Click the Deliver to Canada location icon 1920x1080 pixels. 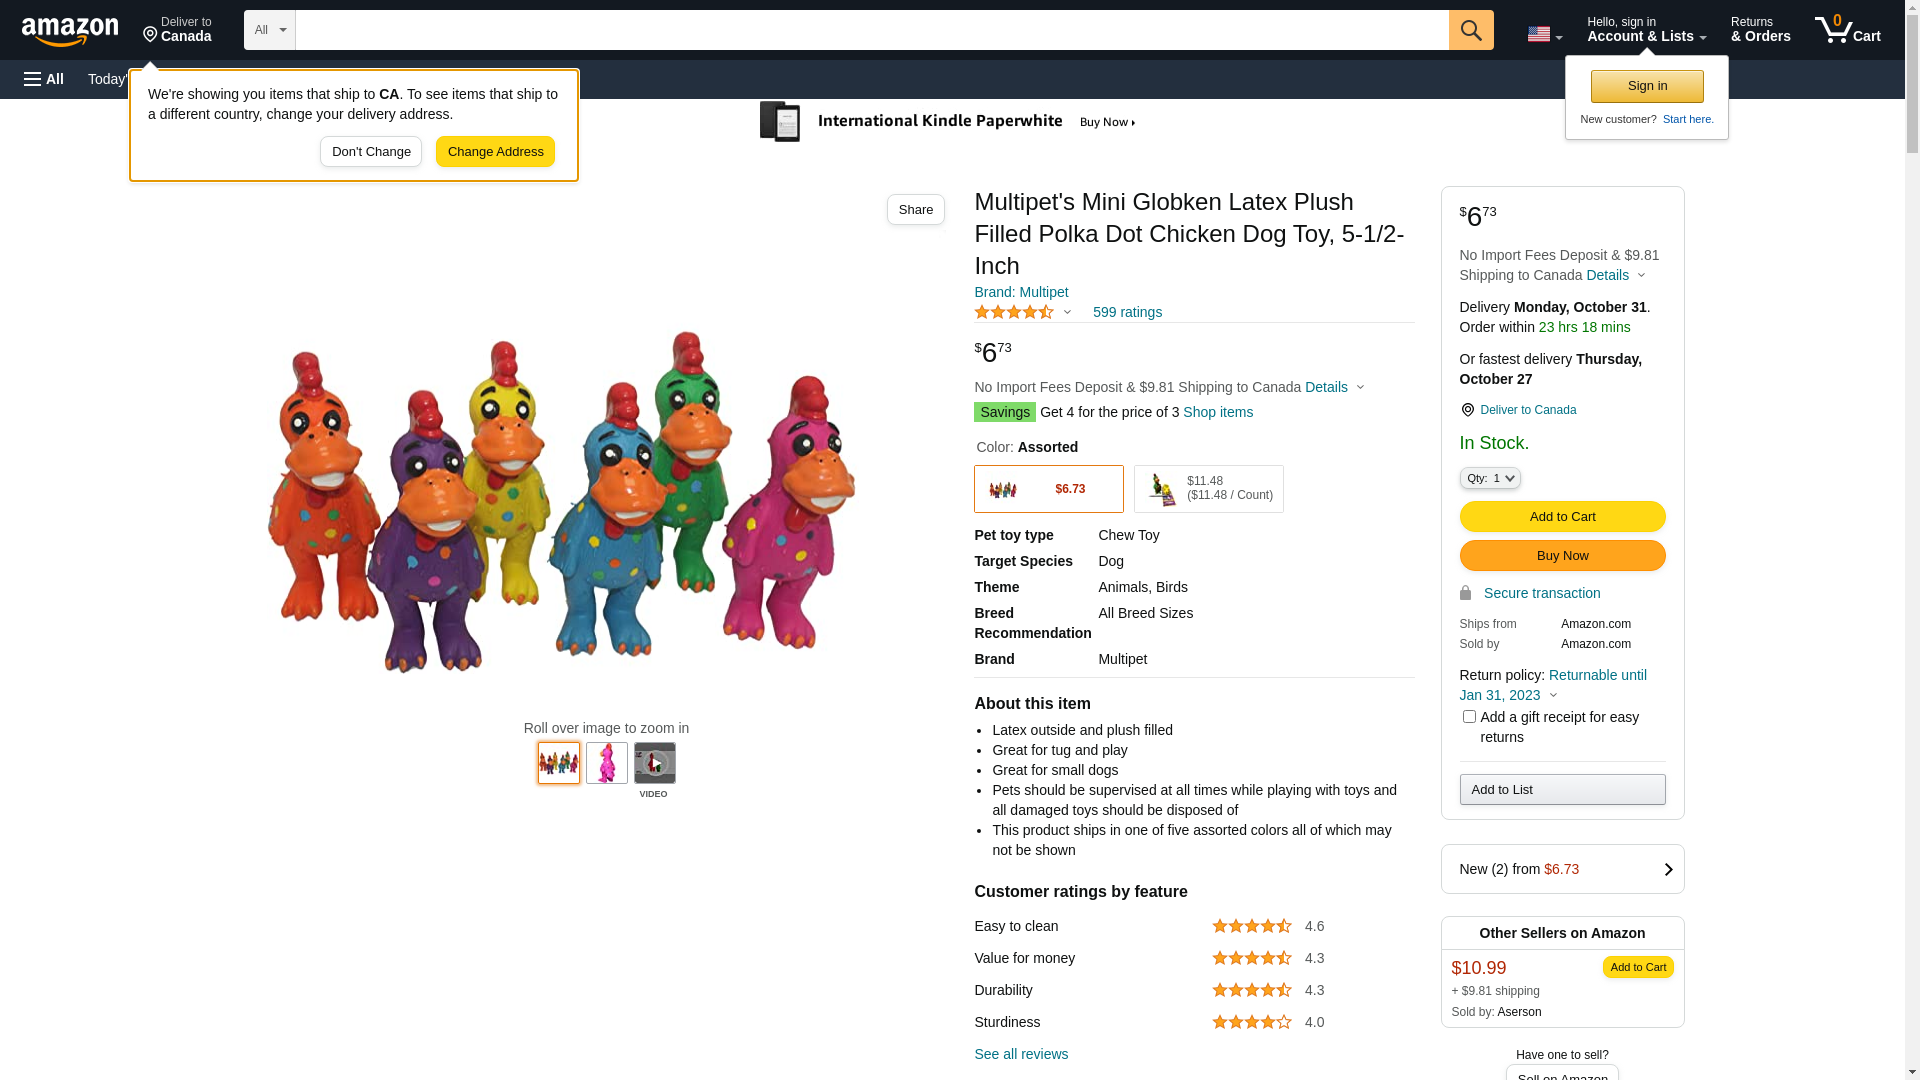[x=1468, y=410]
